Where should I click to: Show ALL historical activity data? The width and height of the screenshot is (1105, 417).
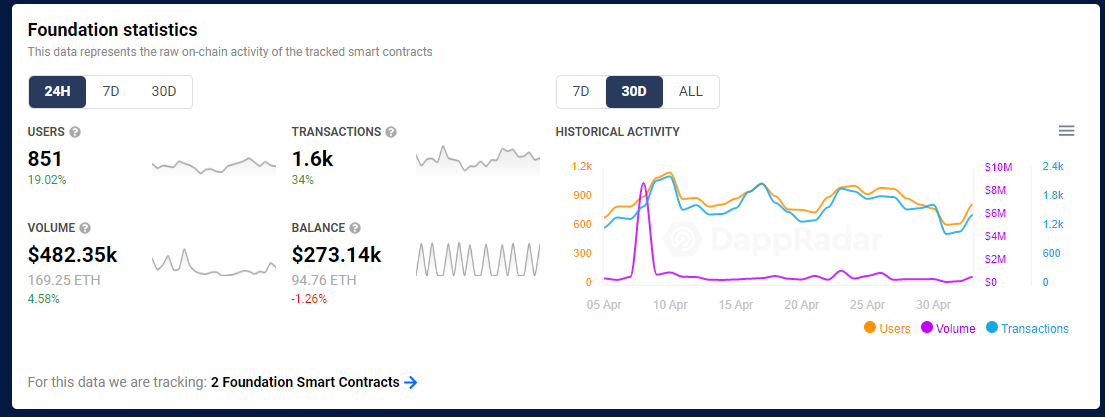691,92
